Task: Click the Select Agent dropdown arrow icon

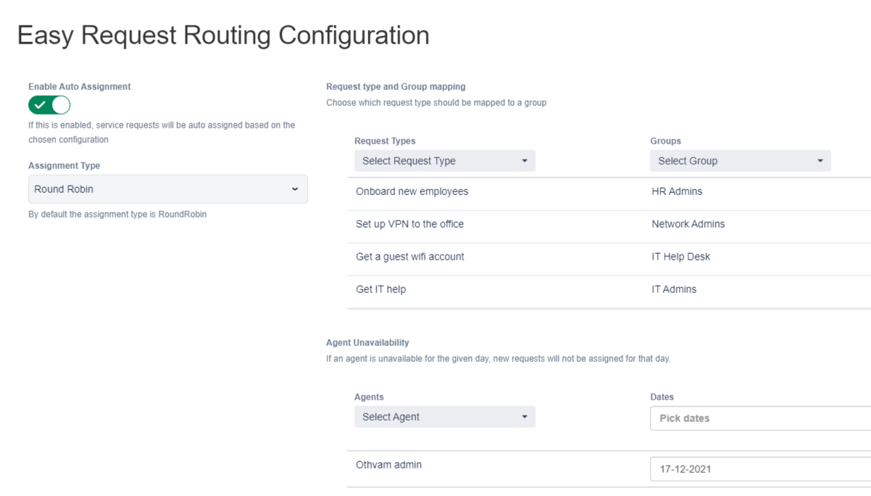Action: click(524, 417)
